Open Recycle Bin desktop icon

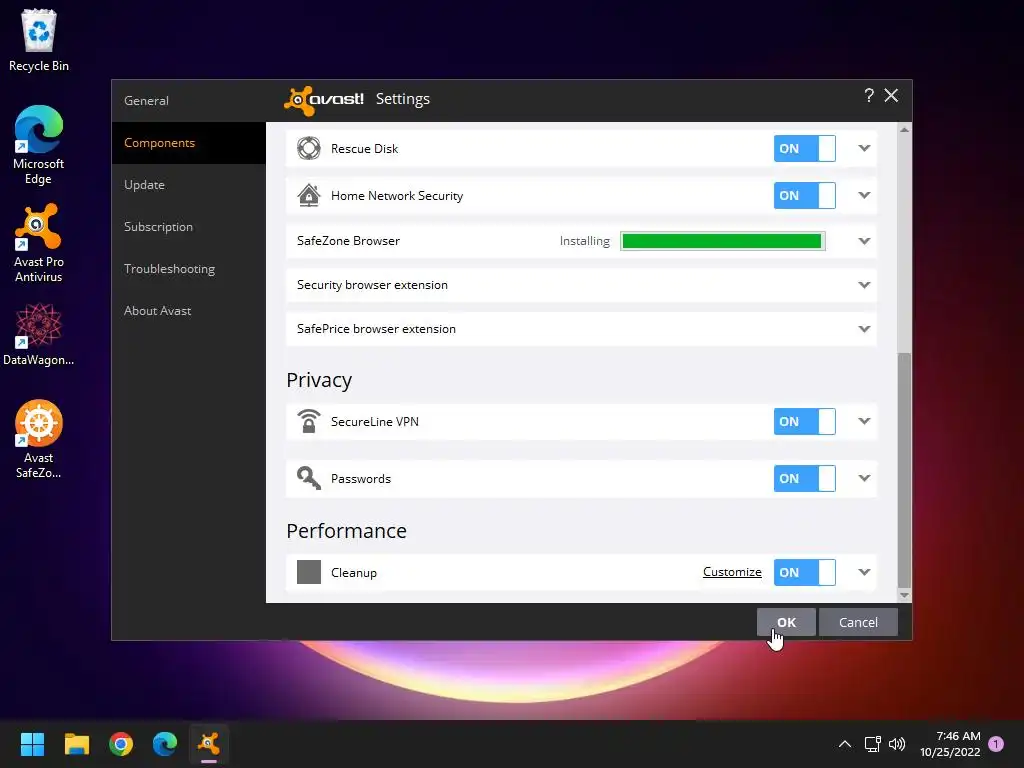click(39, 40)
